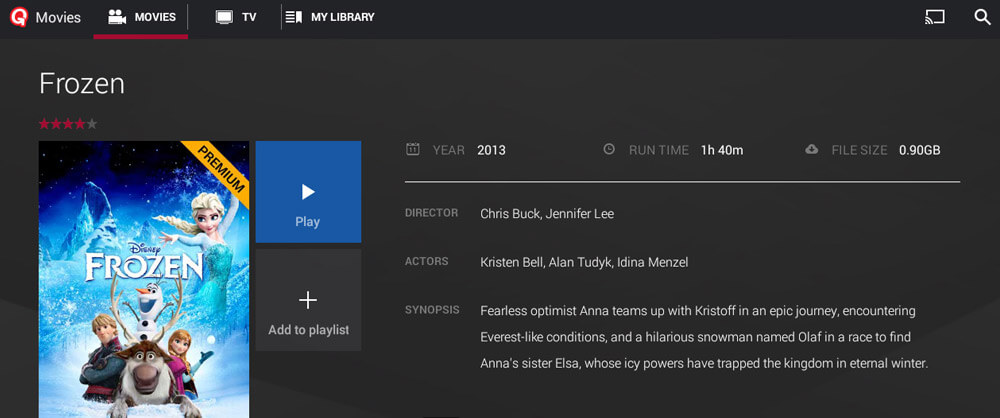The height and width of the screenshot is (418, 1000).
Task: Click the Frozen title heading
Action: tap(82, 84)
